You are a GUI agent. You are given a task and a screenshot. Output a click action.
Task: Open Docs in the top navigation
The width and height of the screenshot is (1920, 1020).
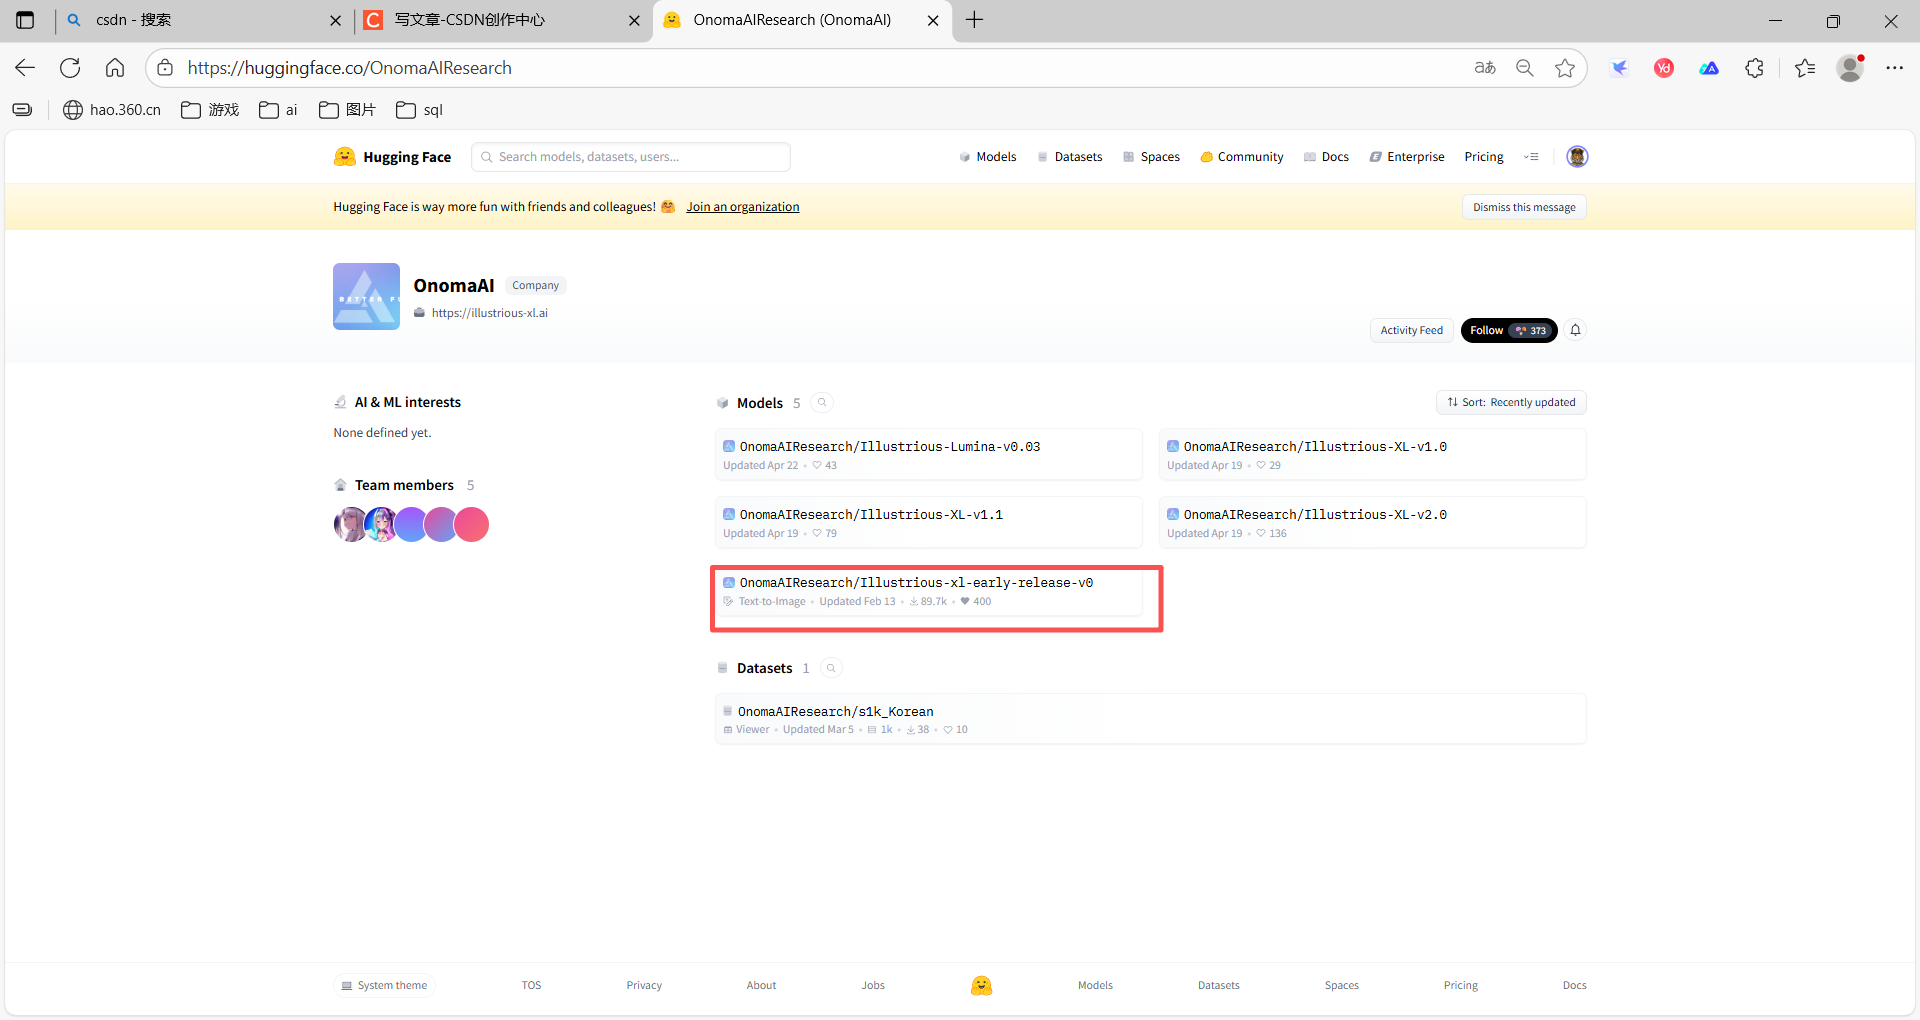click(1326, 157)
